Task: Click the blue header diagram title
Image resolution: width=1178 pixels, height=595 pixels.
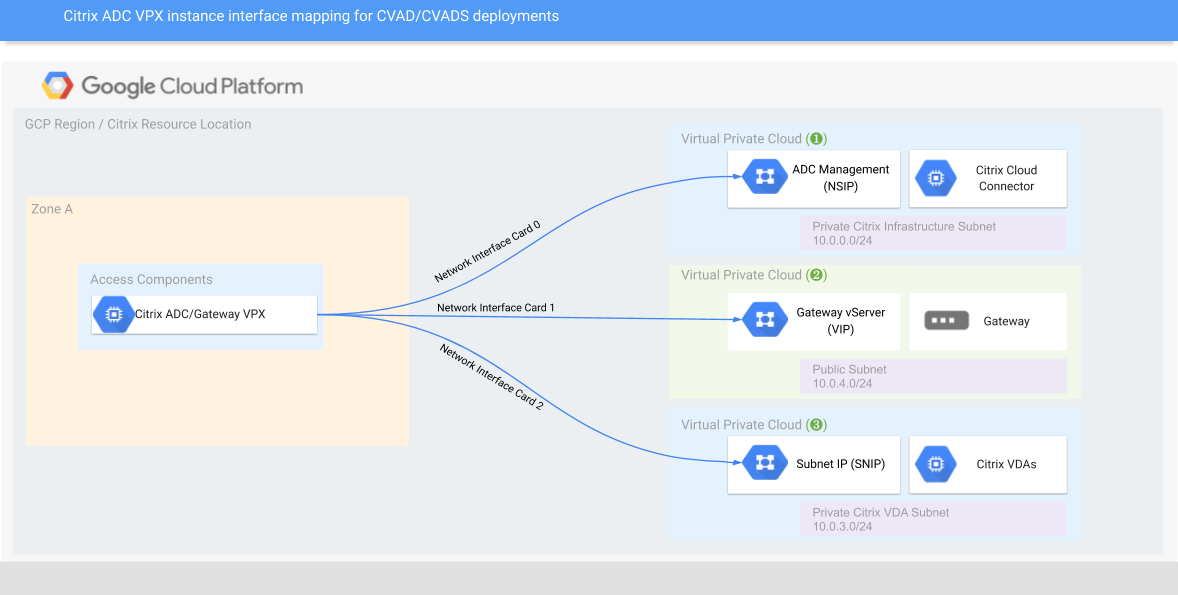Action: coord(311,15)
